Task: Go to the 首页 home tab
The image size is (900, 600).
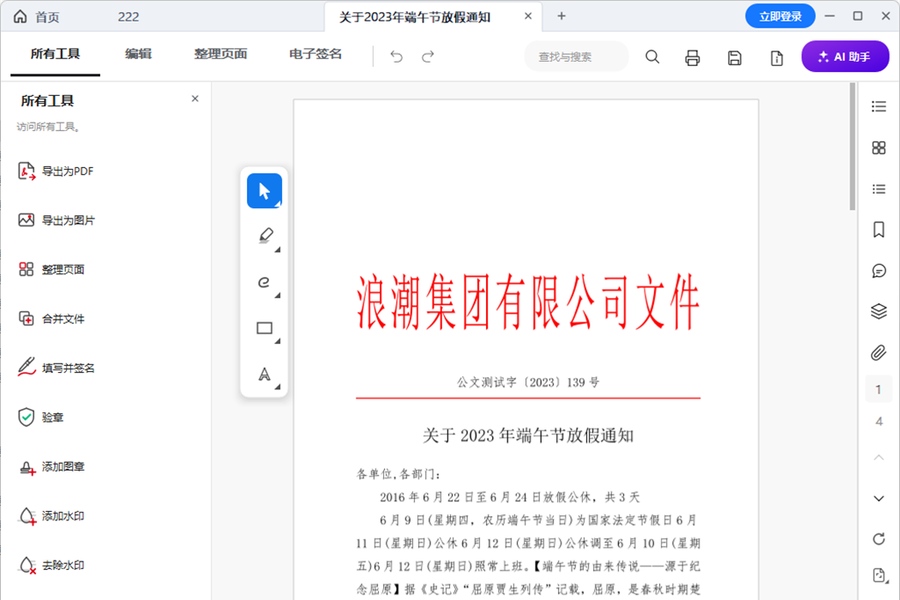Action: pyautogui.click(x=36, y=17)
